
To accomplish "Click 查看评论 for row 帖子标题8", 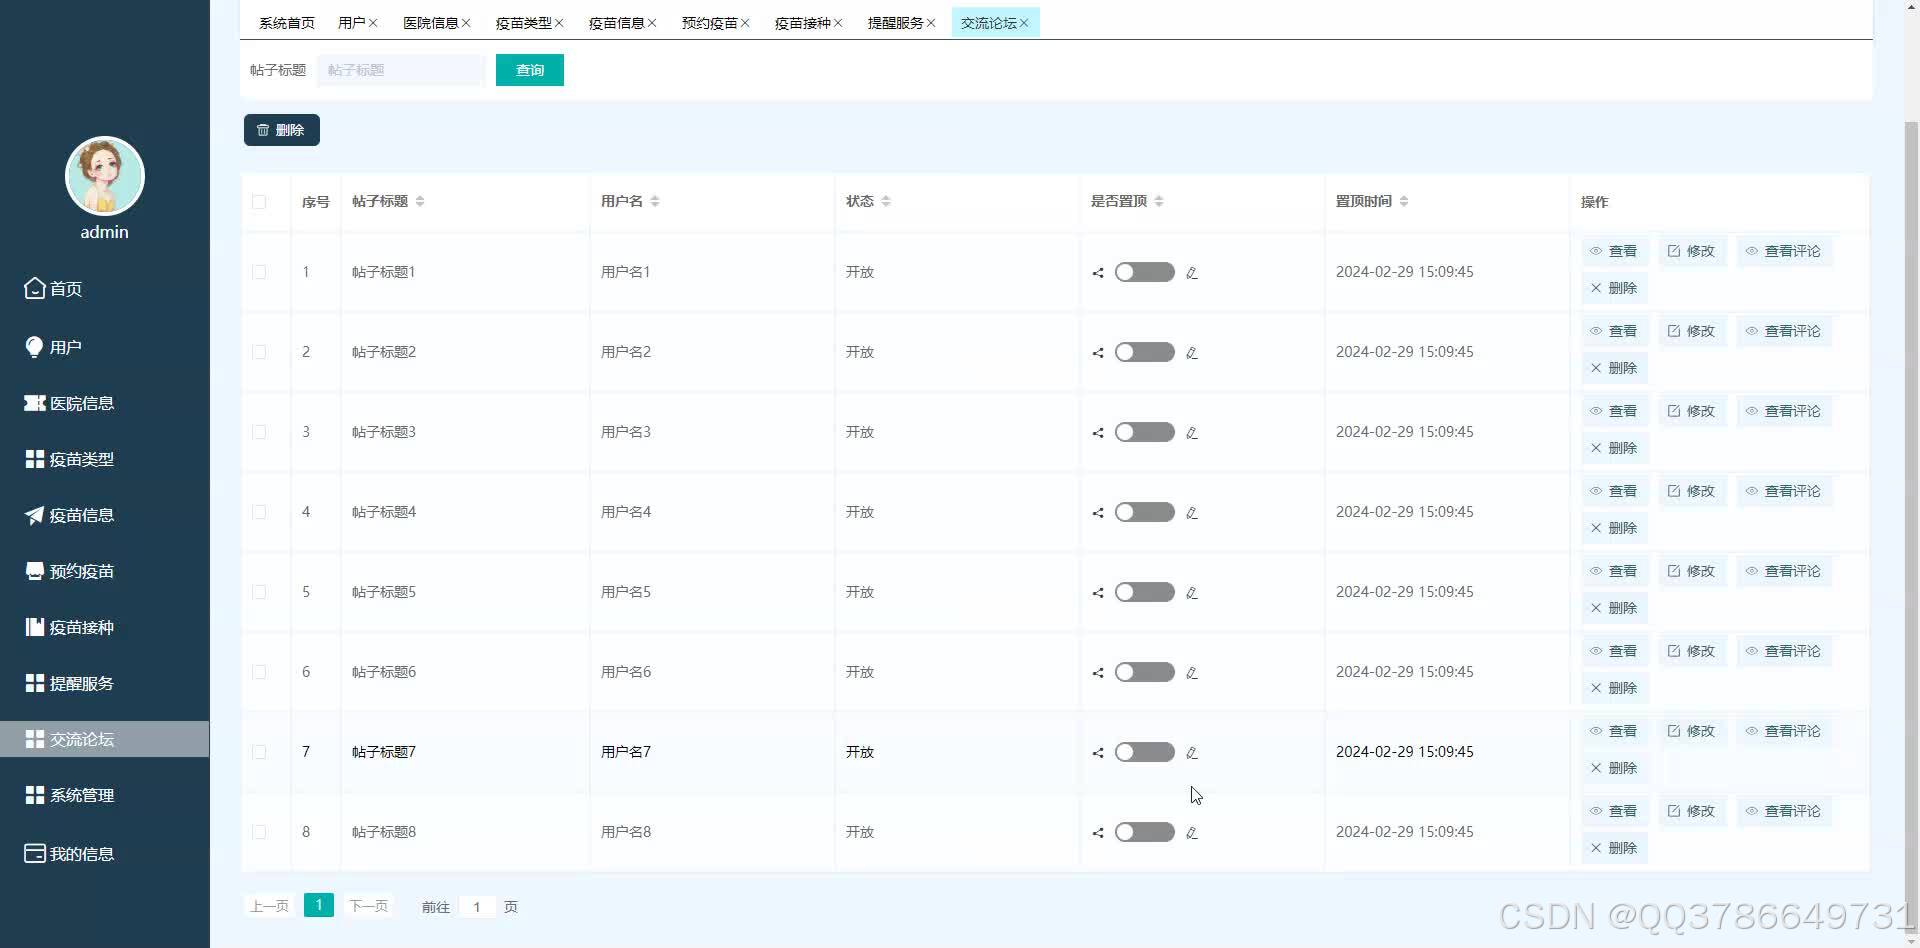I will (1784, 811).
